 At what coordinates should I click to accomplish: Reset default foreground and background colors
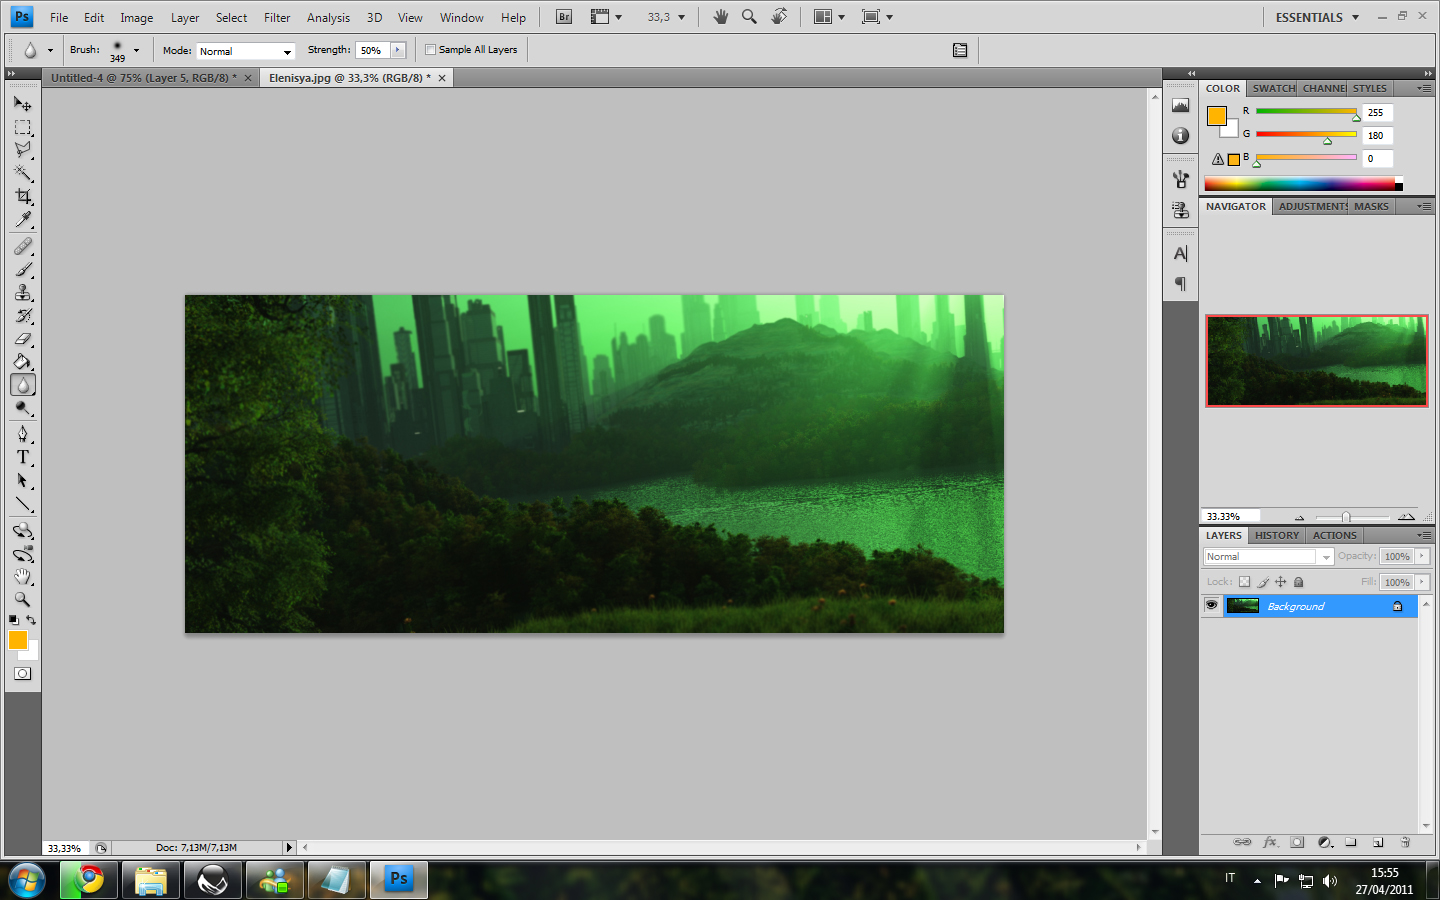point(14,620)
